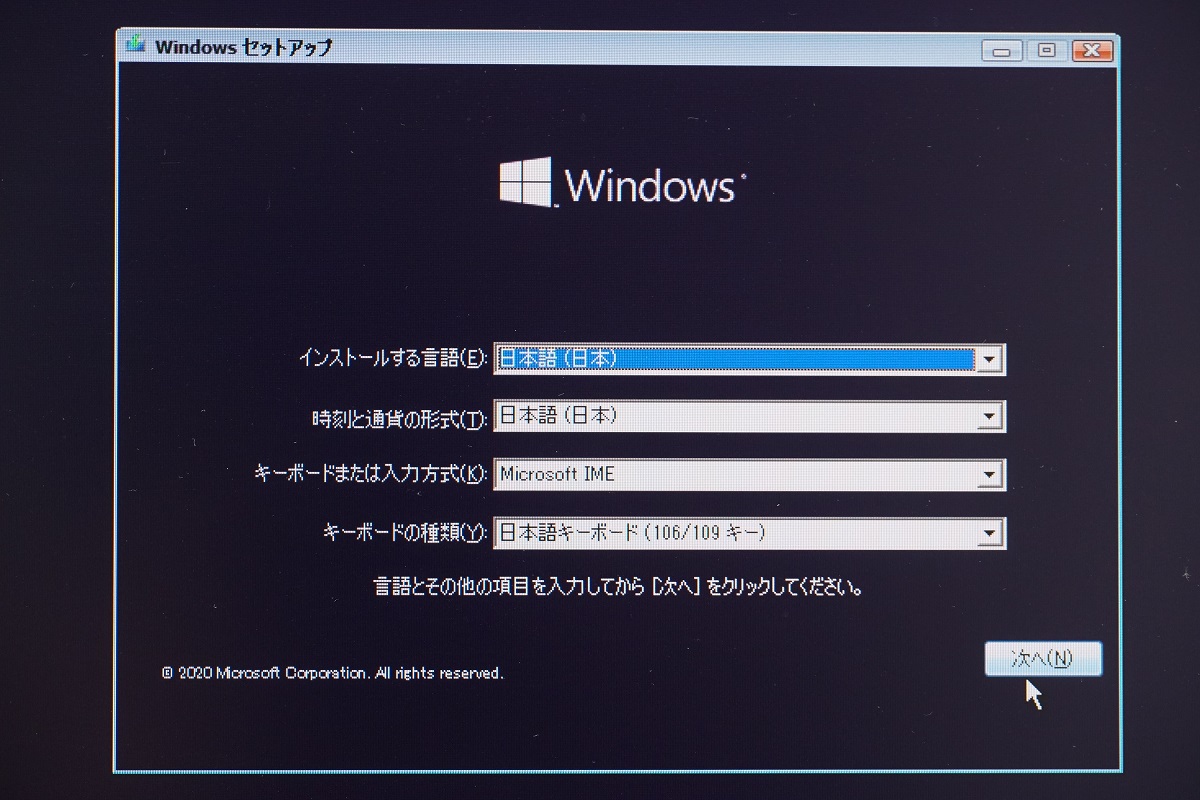Click the Windows logo in the dialog
This screenshot has width=1200, height=800.
526,183
